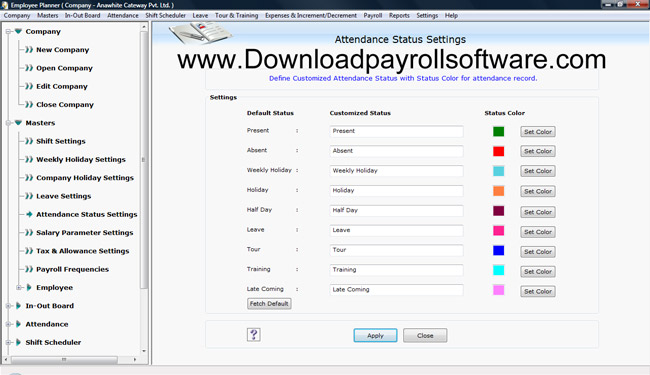Click the Late Coming customized status field

click(396, 290)
